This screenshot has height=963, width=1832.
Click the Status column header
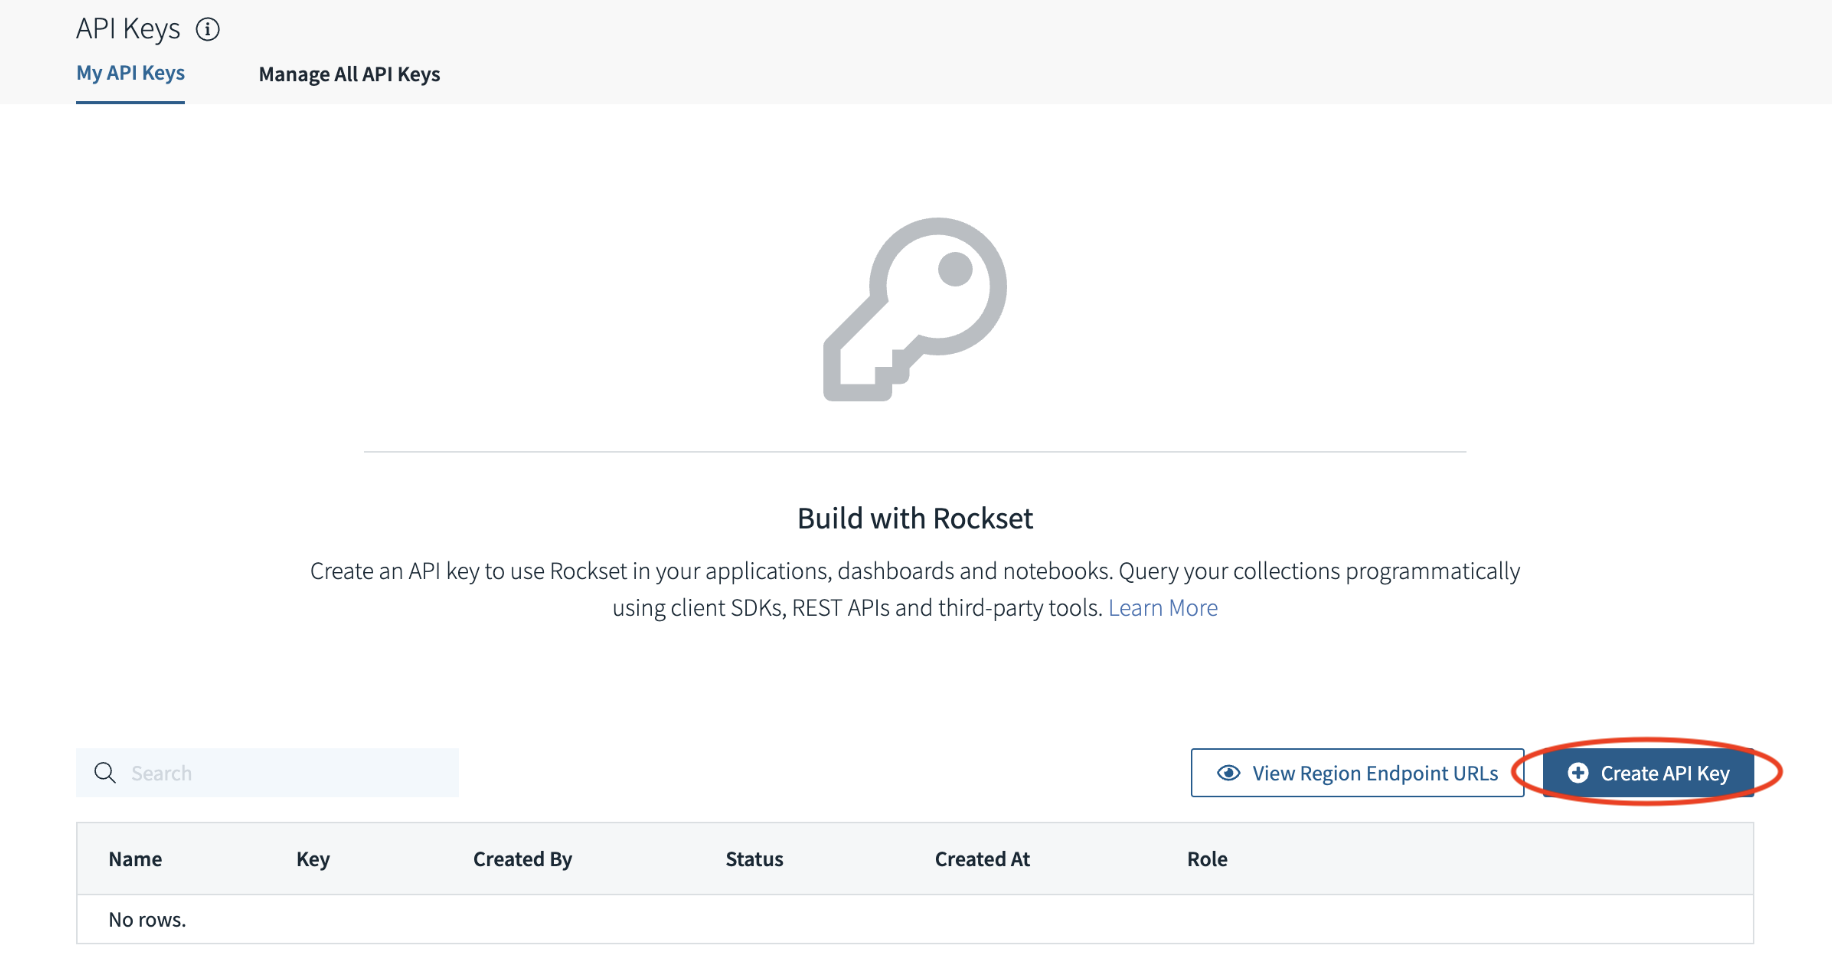[x=754, y=859]
